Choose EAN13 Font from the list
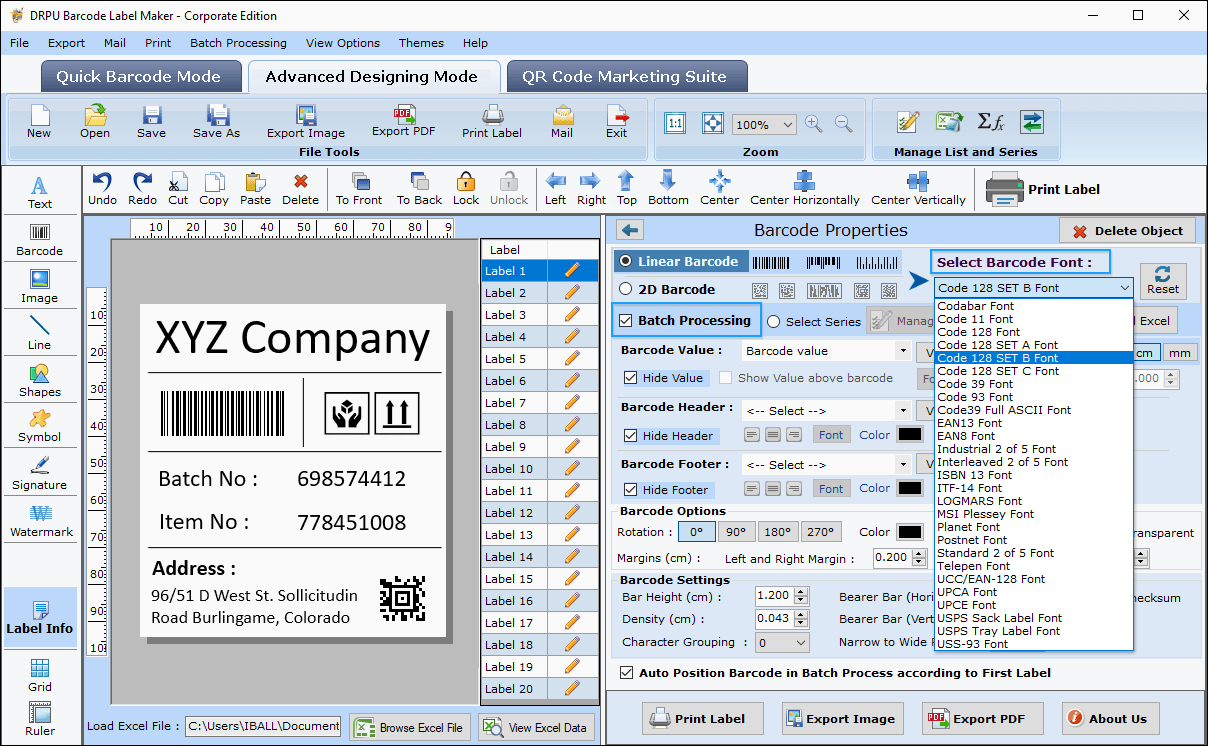Image resolution: width=1208 pixels, height=746 pixels. point(969,423)
